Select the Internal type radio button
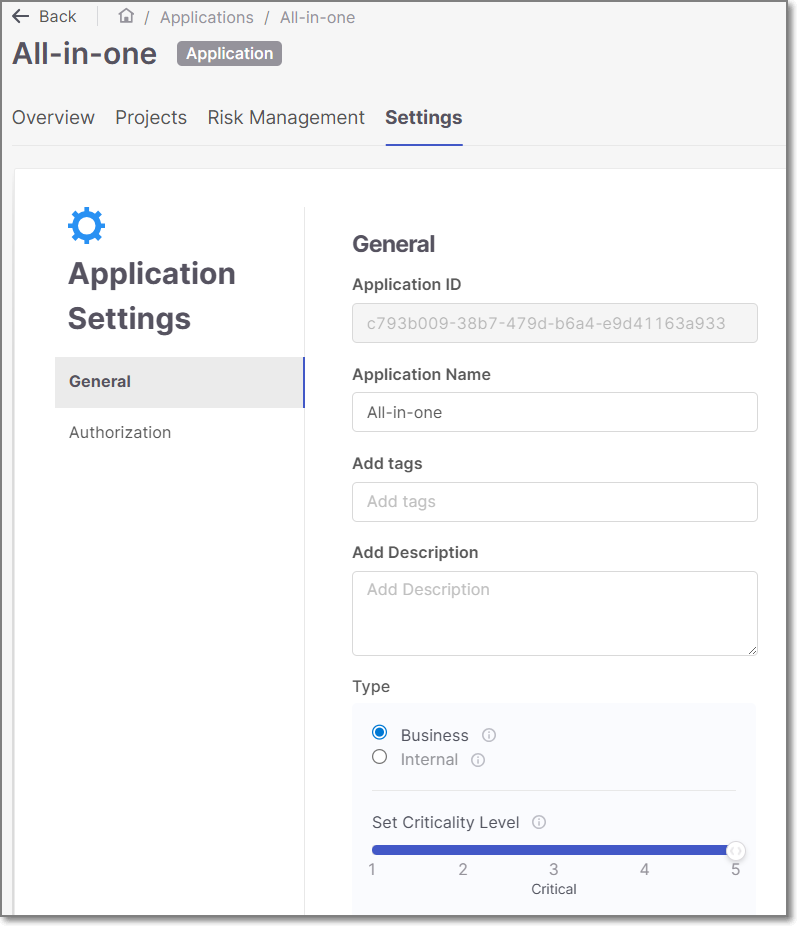This screenshot has width=797, height=926. point(380,758)
